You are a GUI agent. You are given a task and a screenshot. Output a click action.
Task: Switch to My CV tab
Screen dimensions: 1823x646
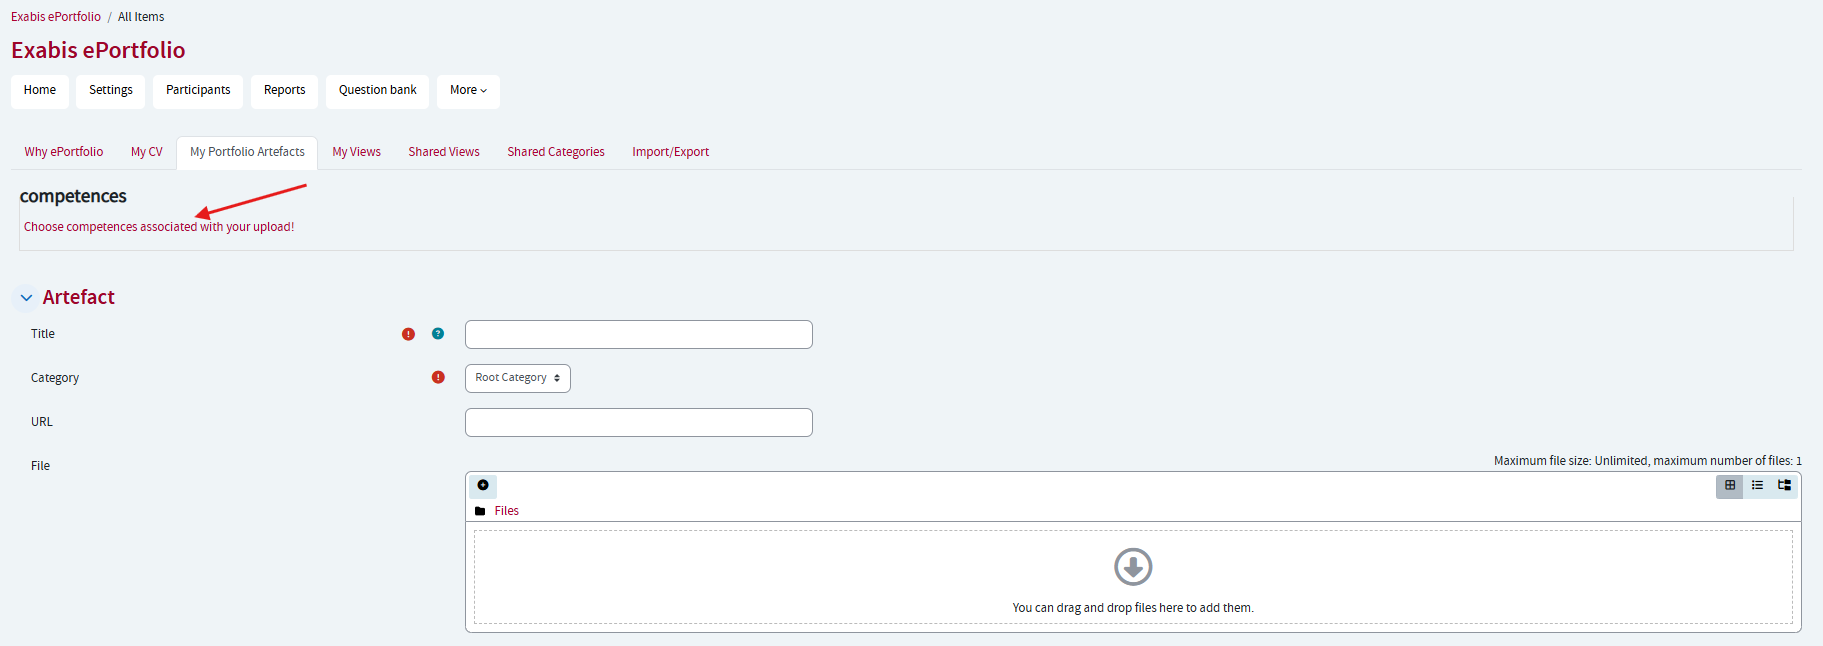pos(147,152)
